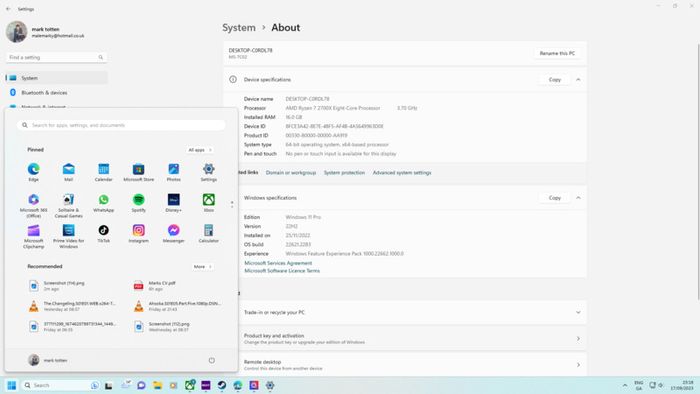Open Steam from the taskbar
700x394 pixels.
(x=222, y=385)
